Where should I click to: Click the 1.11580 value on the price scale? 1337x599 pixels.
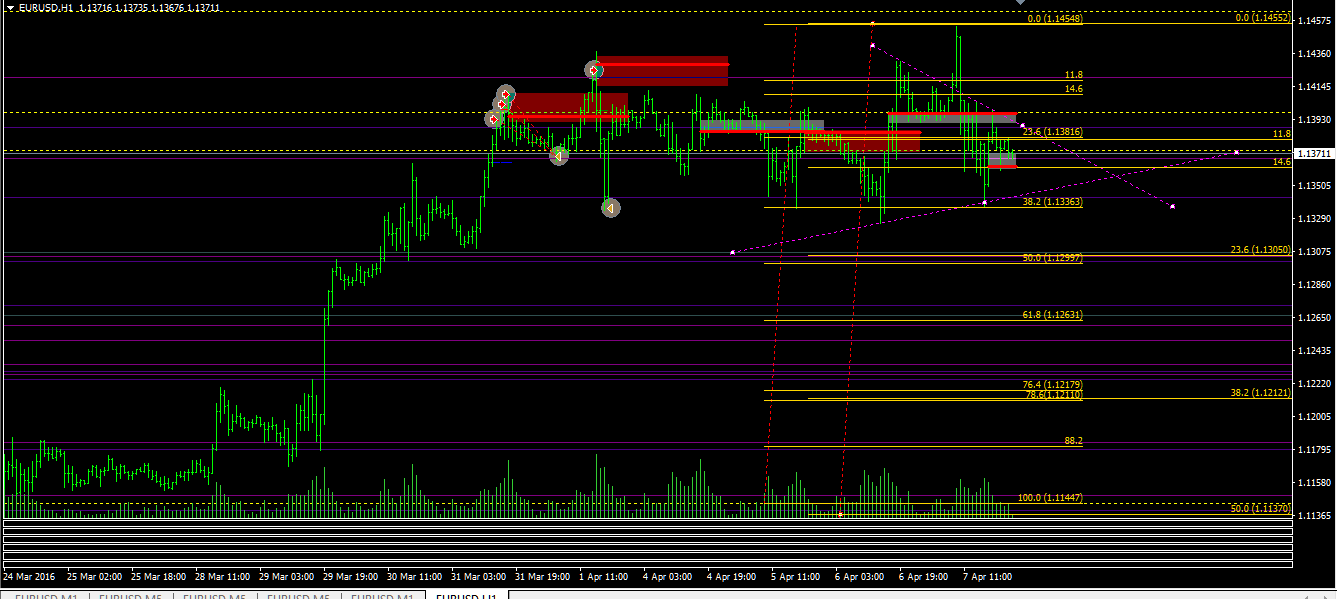coord(1315,483)
